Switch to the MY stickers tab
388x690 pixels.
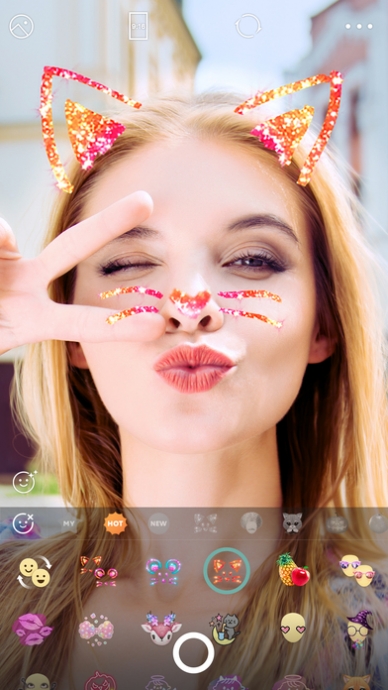pos(69,524)
